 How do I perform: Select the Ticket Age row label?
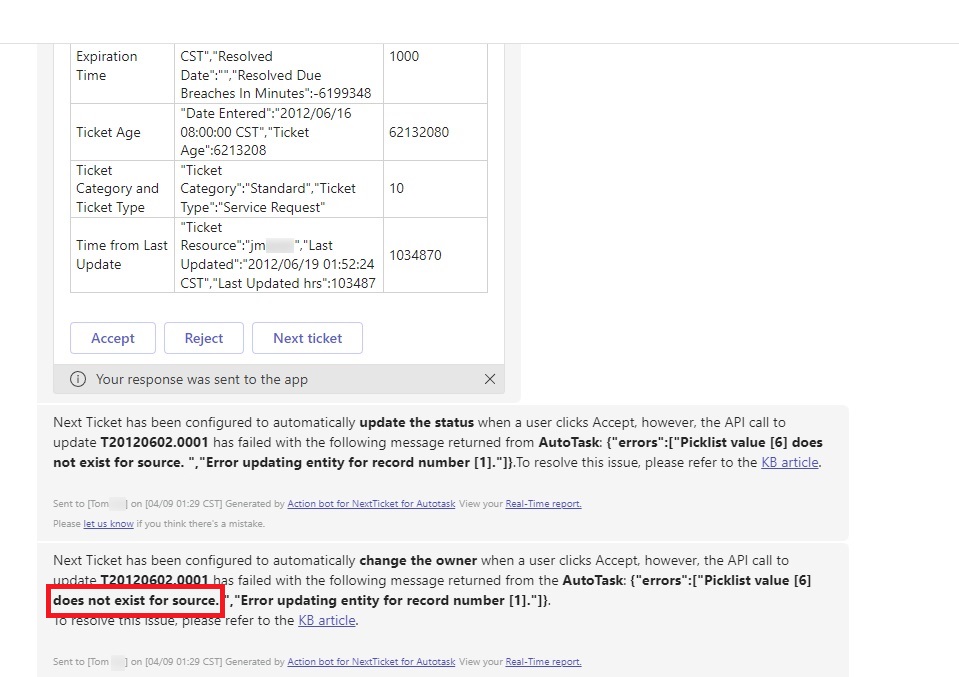pyautogui.click(x=108, y=132)
